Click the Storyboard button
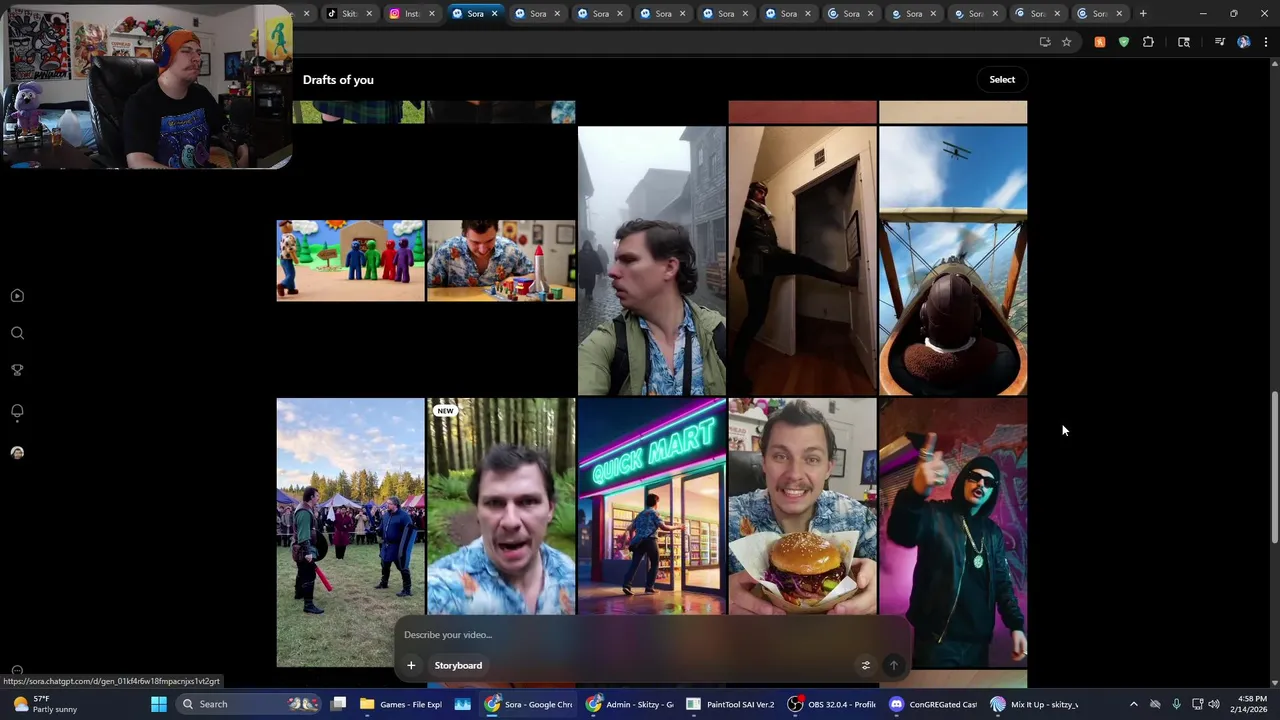1280x720 pixels. [458, 665]
